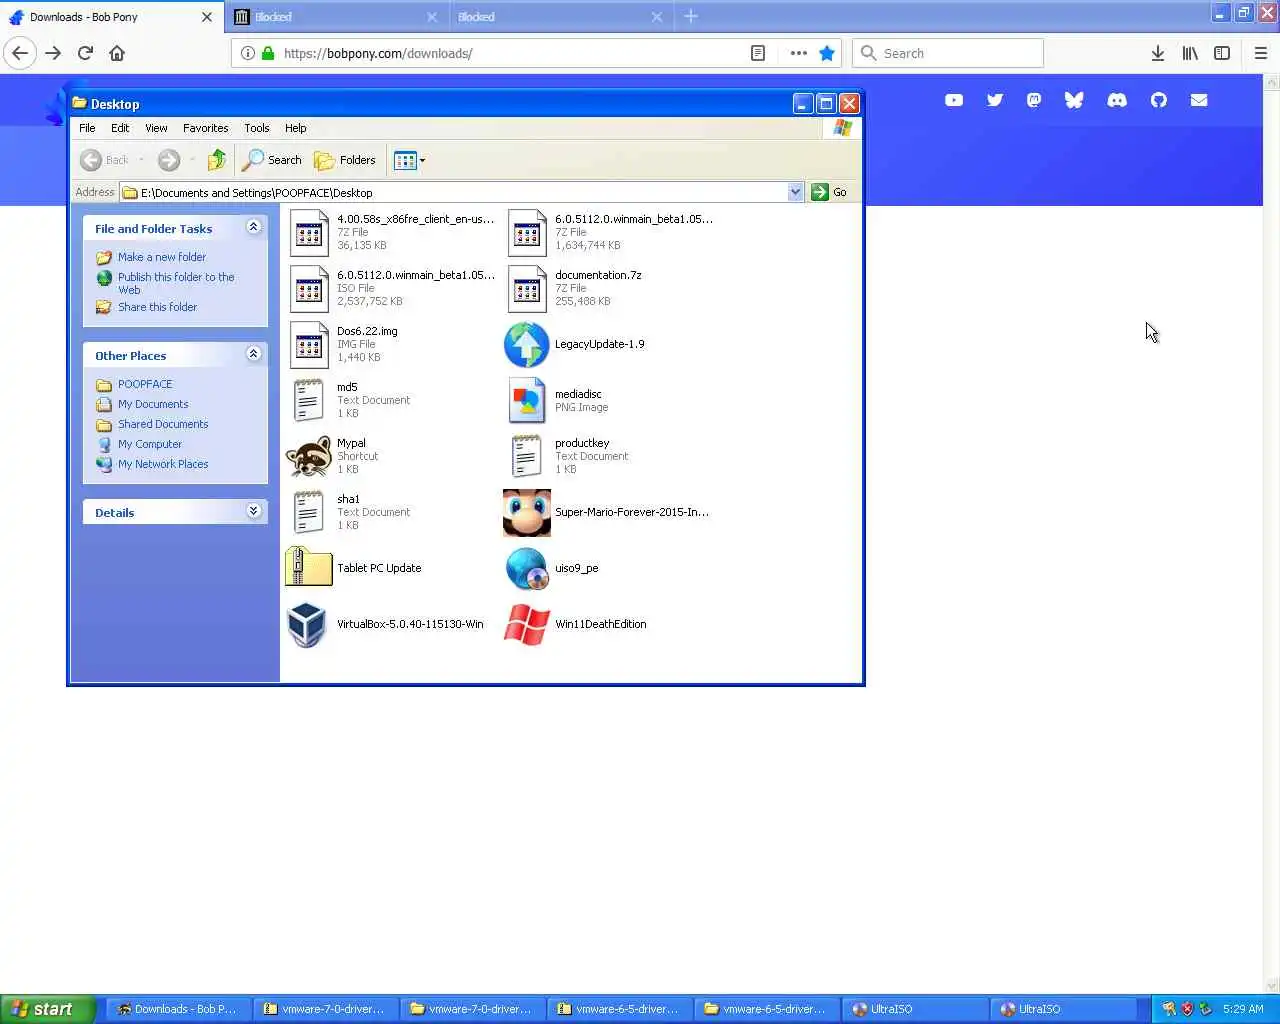Screen dimensions: 1280x1024
Task: Click the green Go arrow button
Action: (x=820, y=192)
